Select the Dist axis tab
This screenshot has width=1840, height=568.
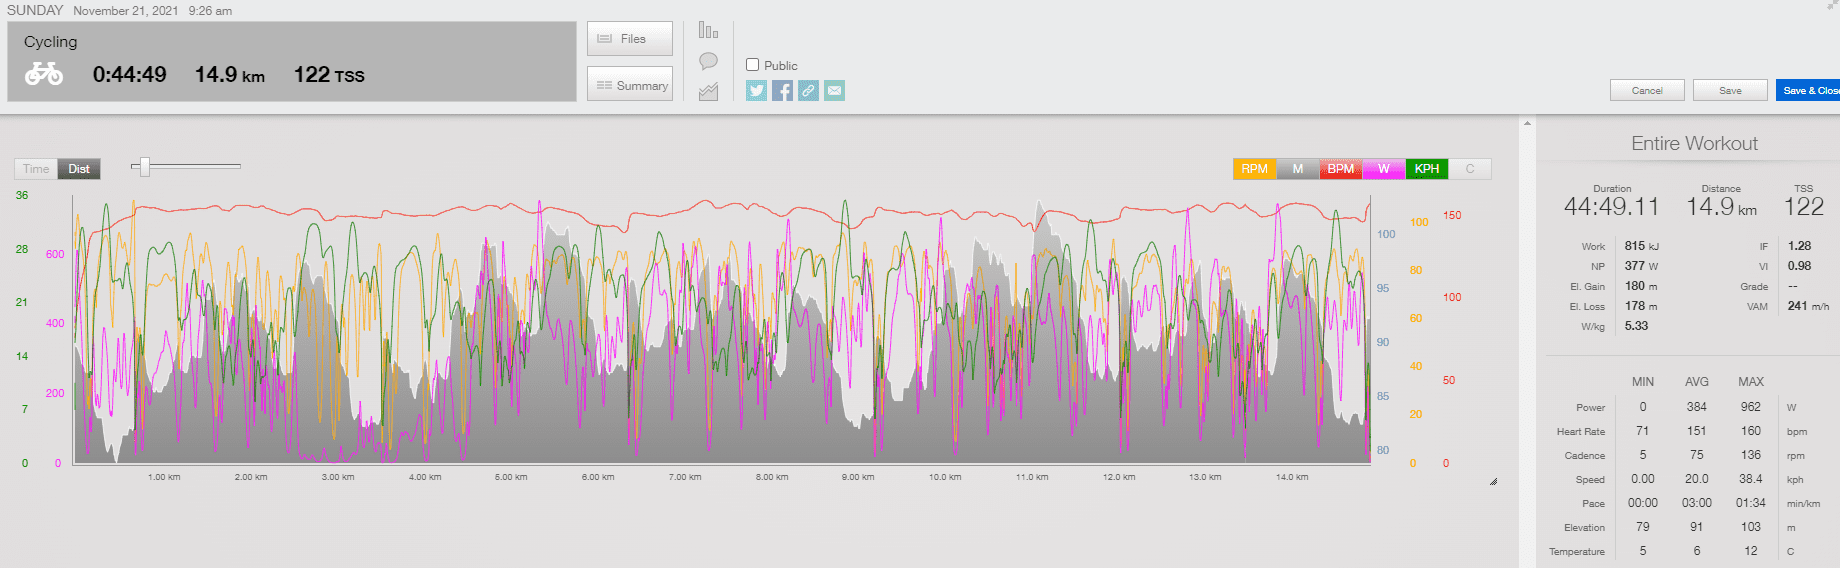click(79, 169)
